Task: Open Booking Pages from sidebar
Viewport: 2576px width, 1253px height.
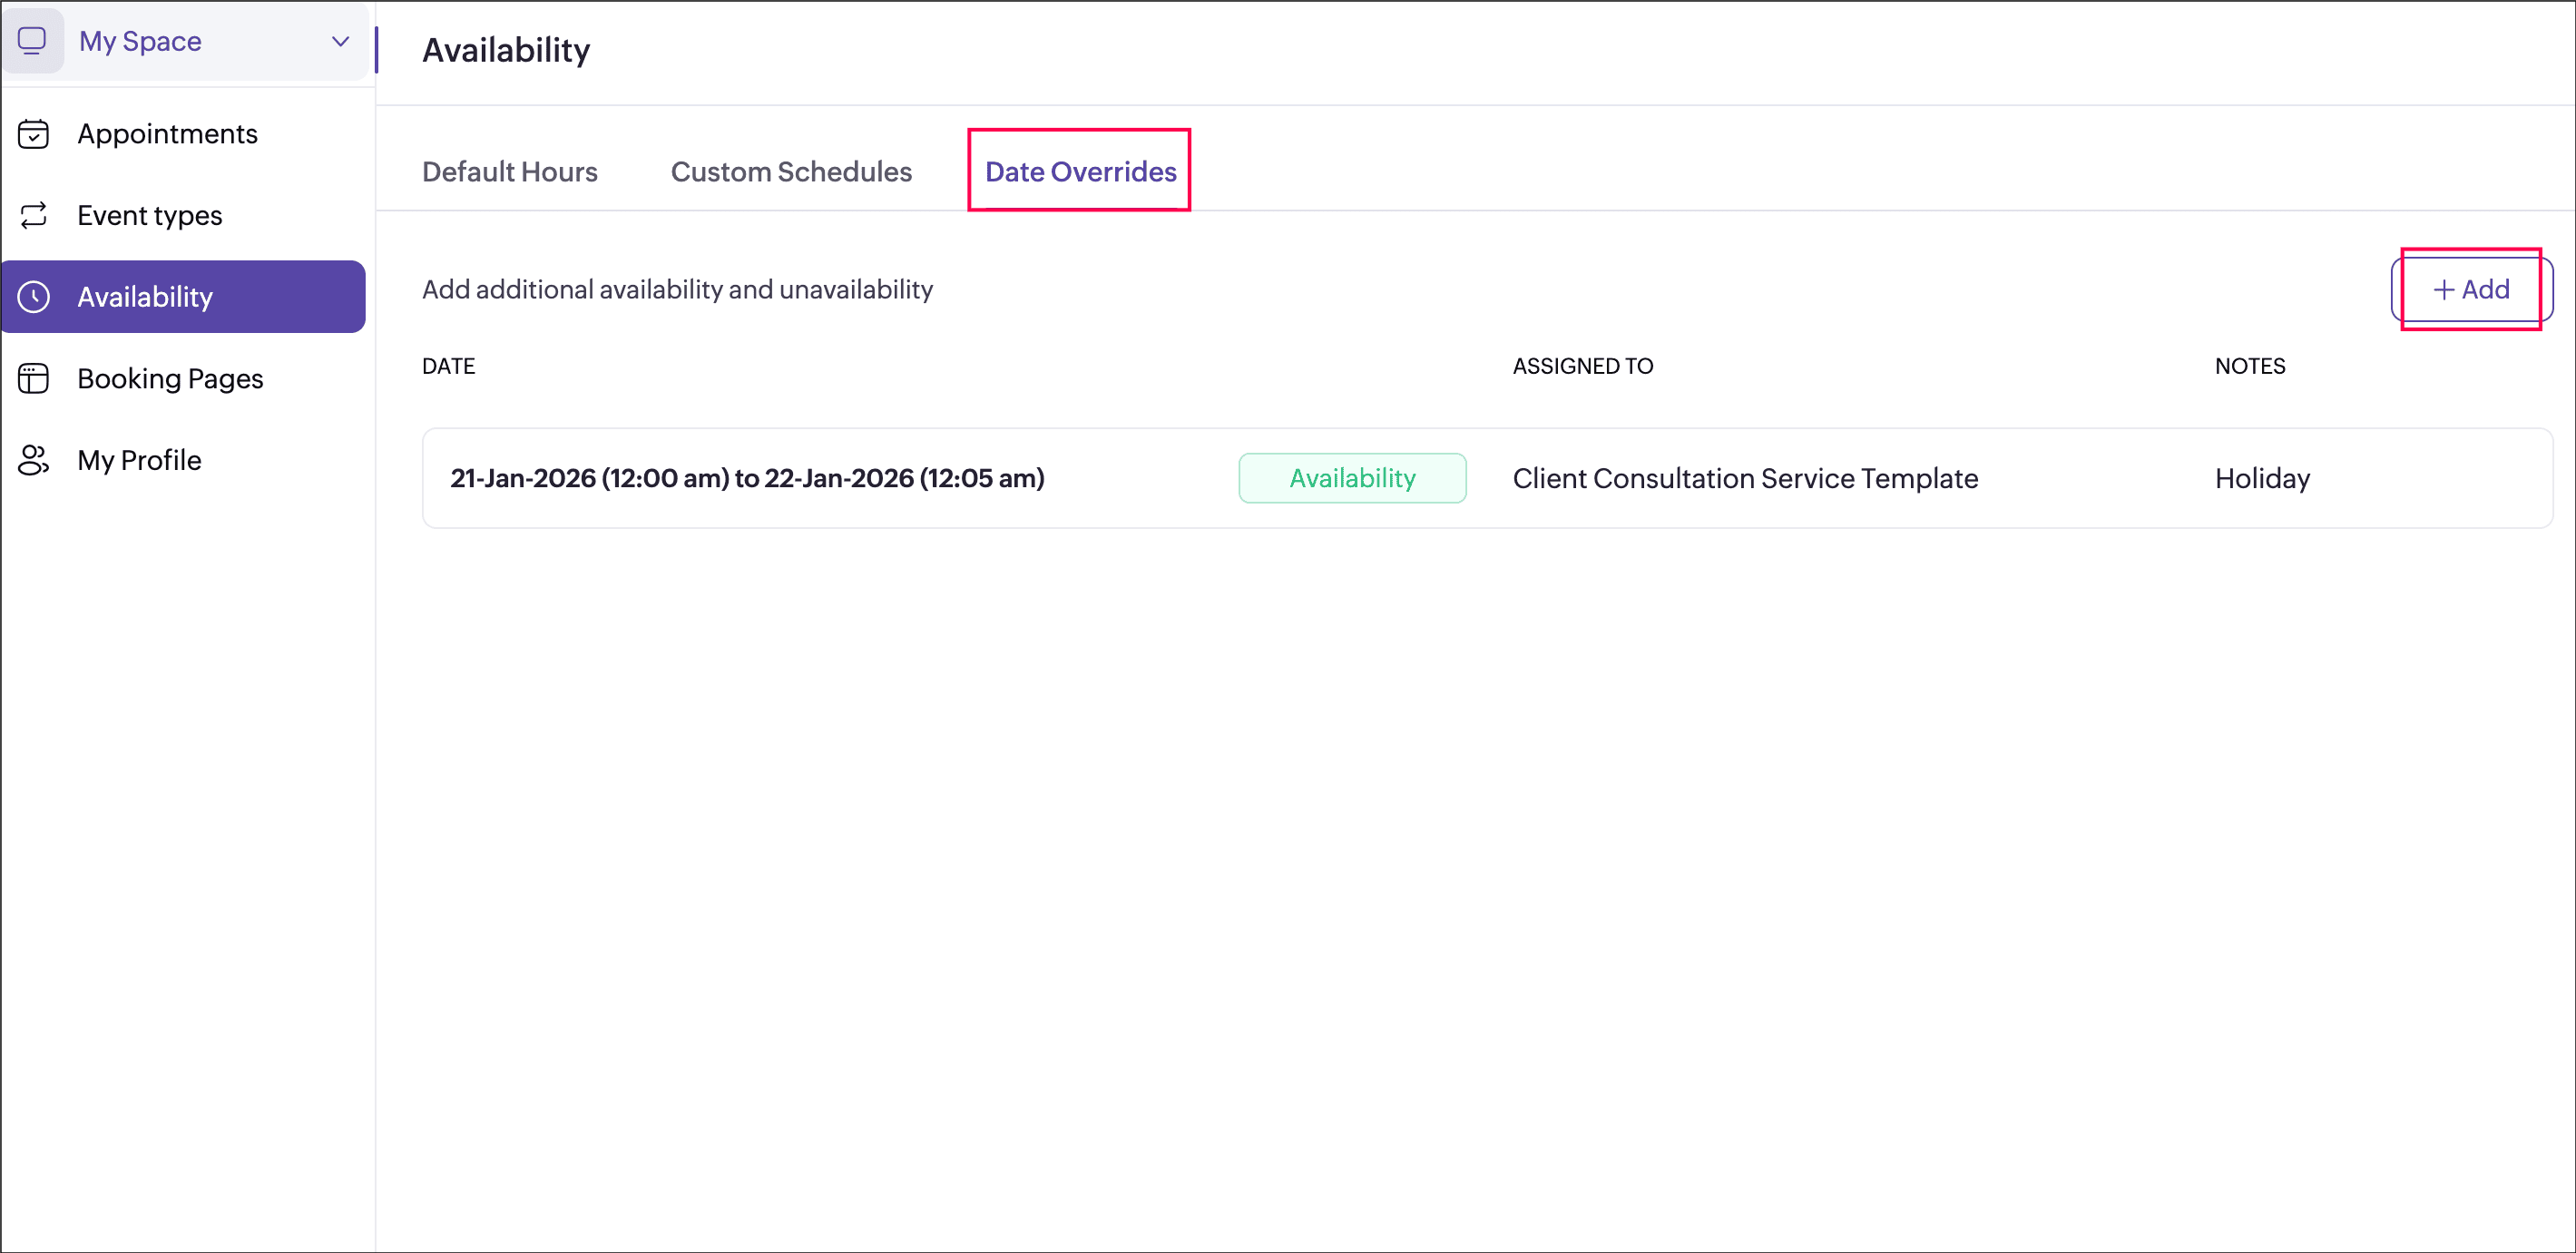Action: [x=170, y=379]
